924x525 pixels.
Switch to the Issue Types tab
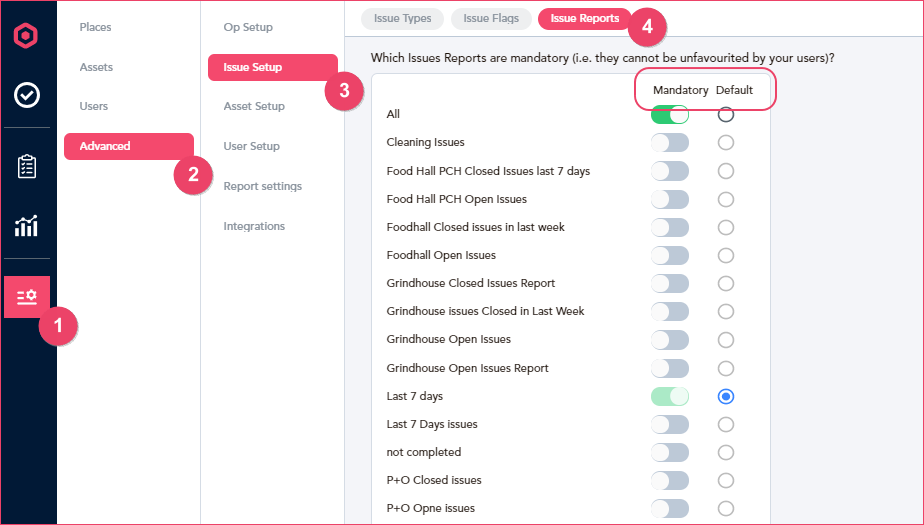[402, 18]
